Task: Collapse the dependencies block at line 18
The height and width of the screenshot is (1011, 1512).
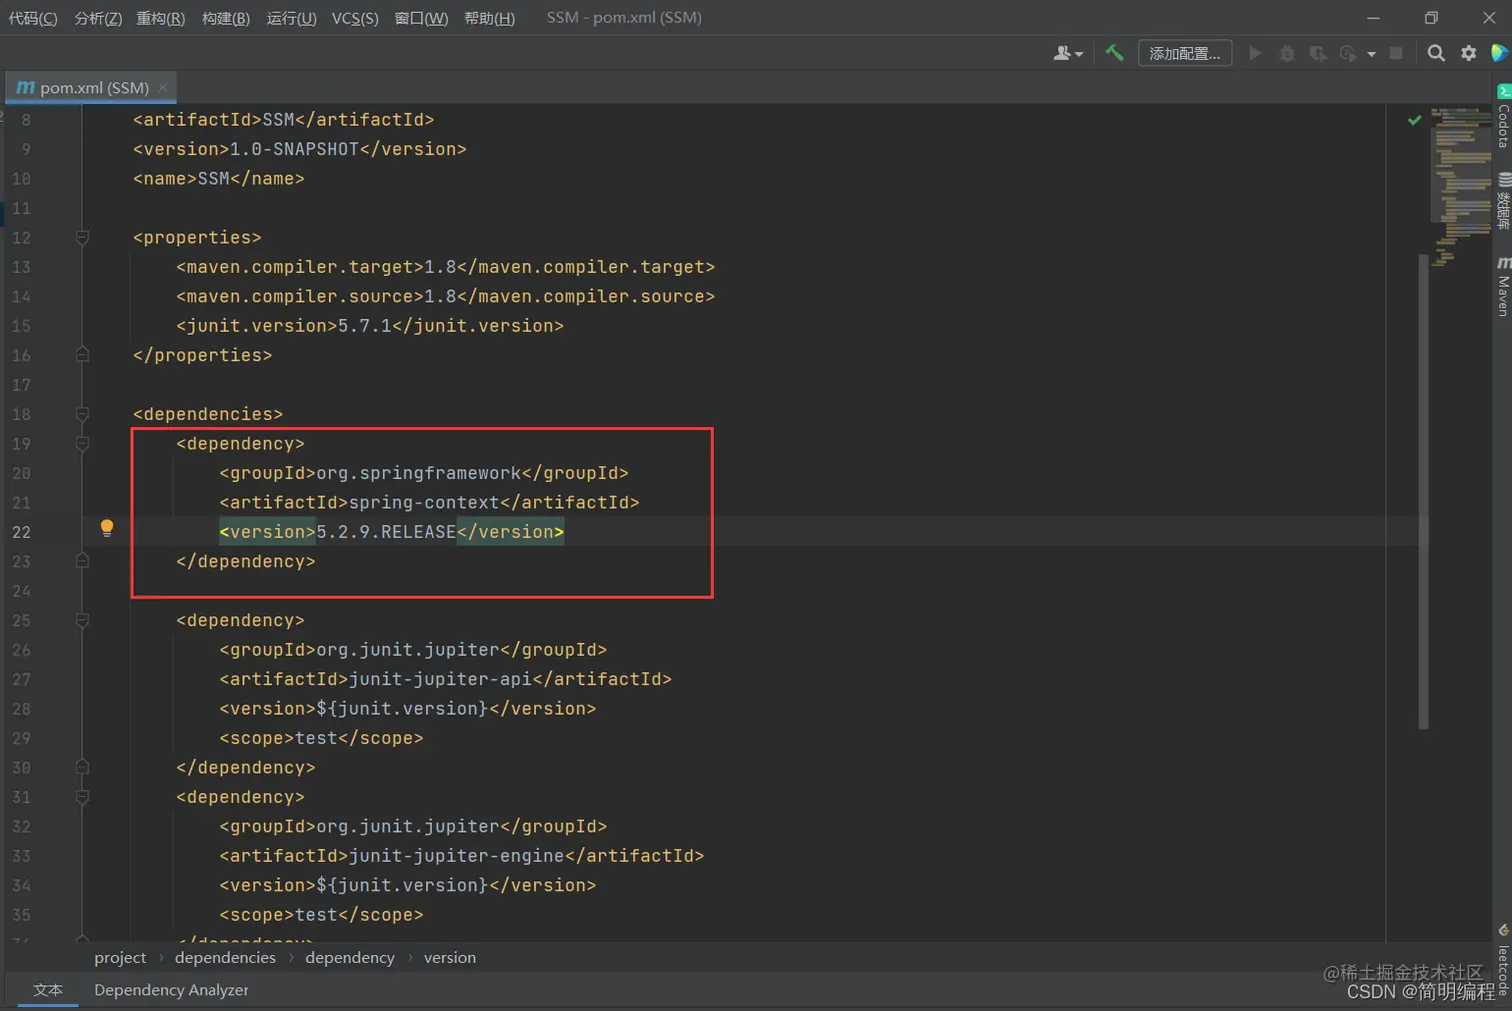Action: coord(83,414)
